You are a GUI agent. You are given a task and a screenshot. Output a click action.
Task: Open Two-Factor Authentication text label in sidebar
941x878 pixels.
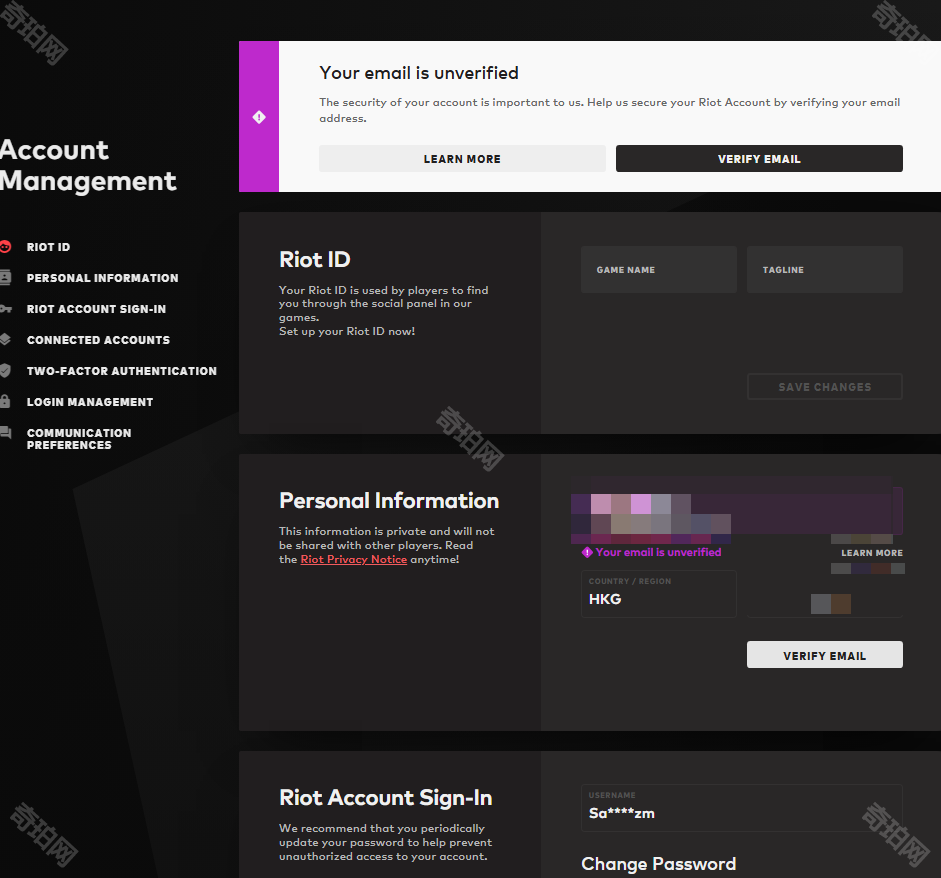coord(121,371)
